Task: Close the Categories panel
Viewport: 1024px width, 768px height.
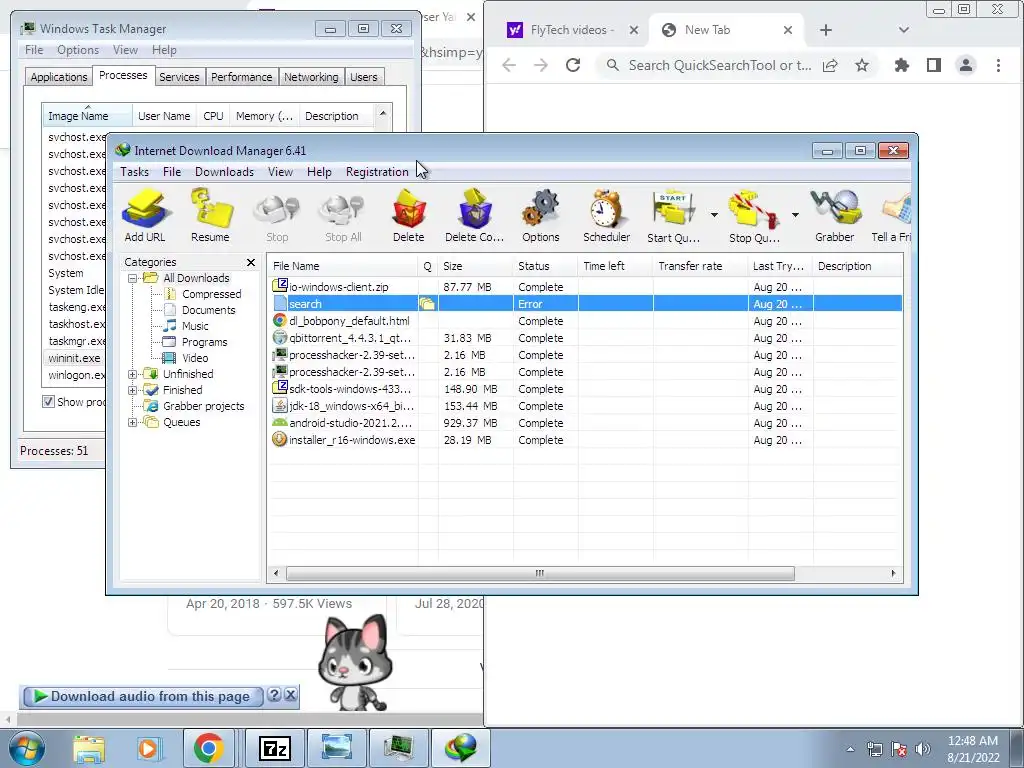Action: (x=251, y=262)
